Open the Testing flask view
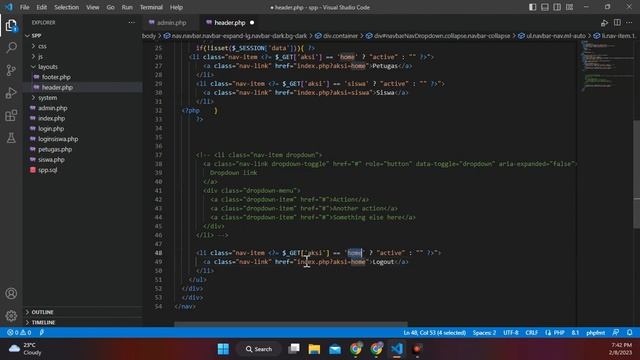 pyautogui.click(x=11, y=138)
